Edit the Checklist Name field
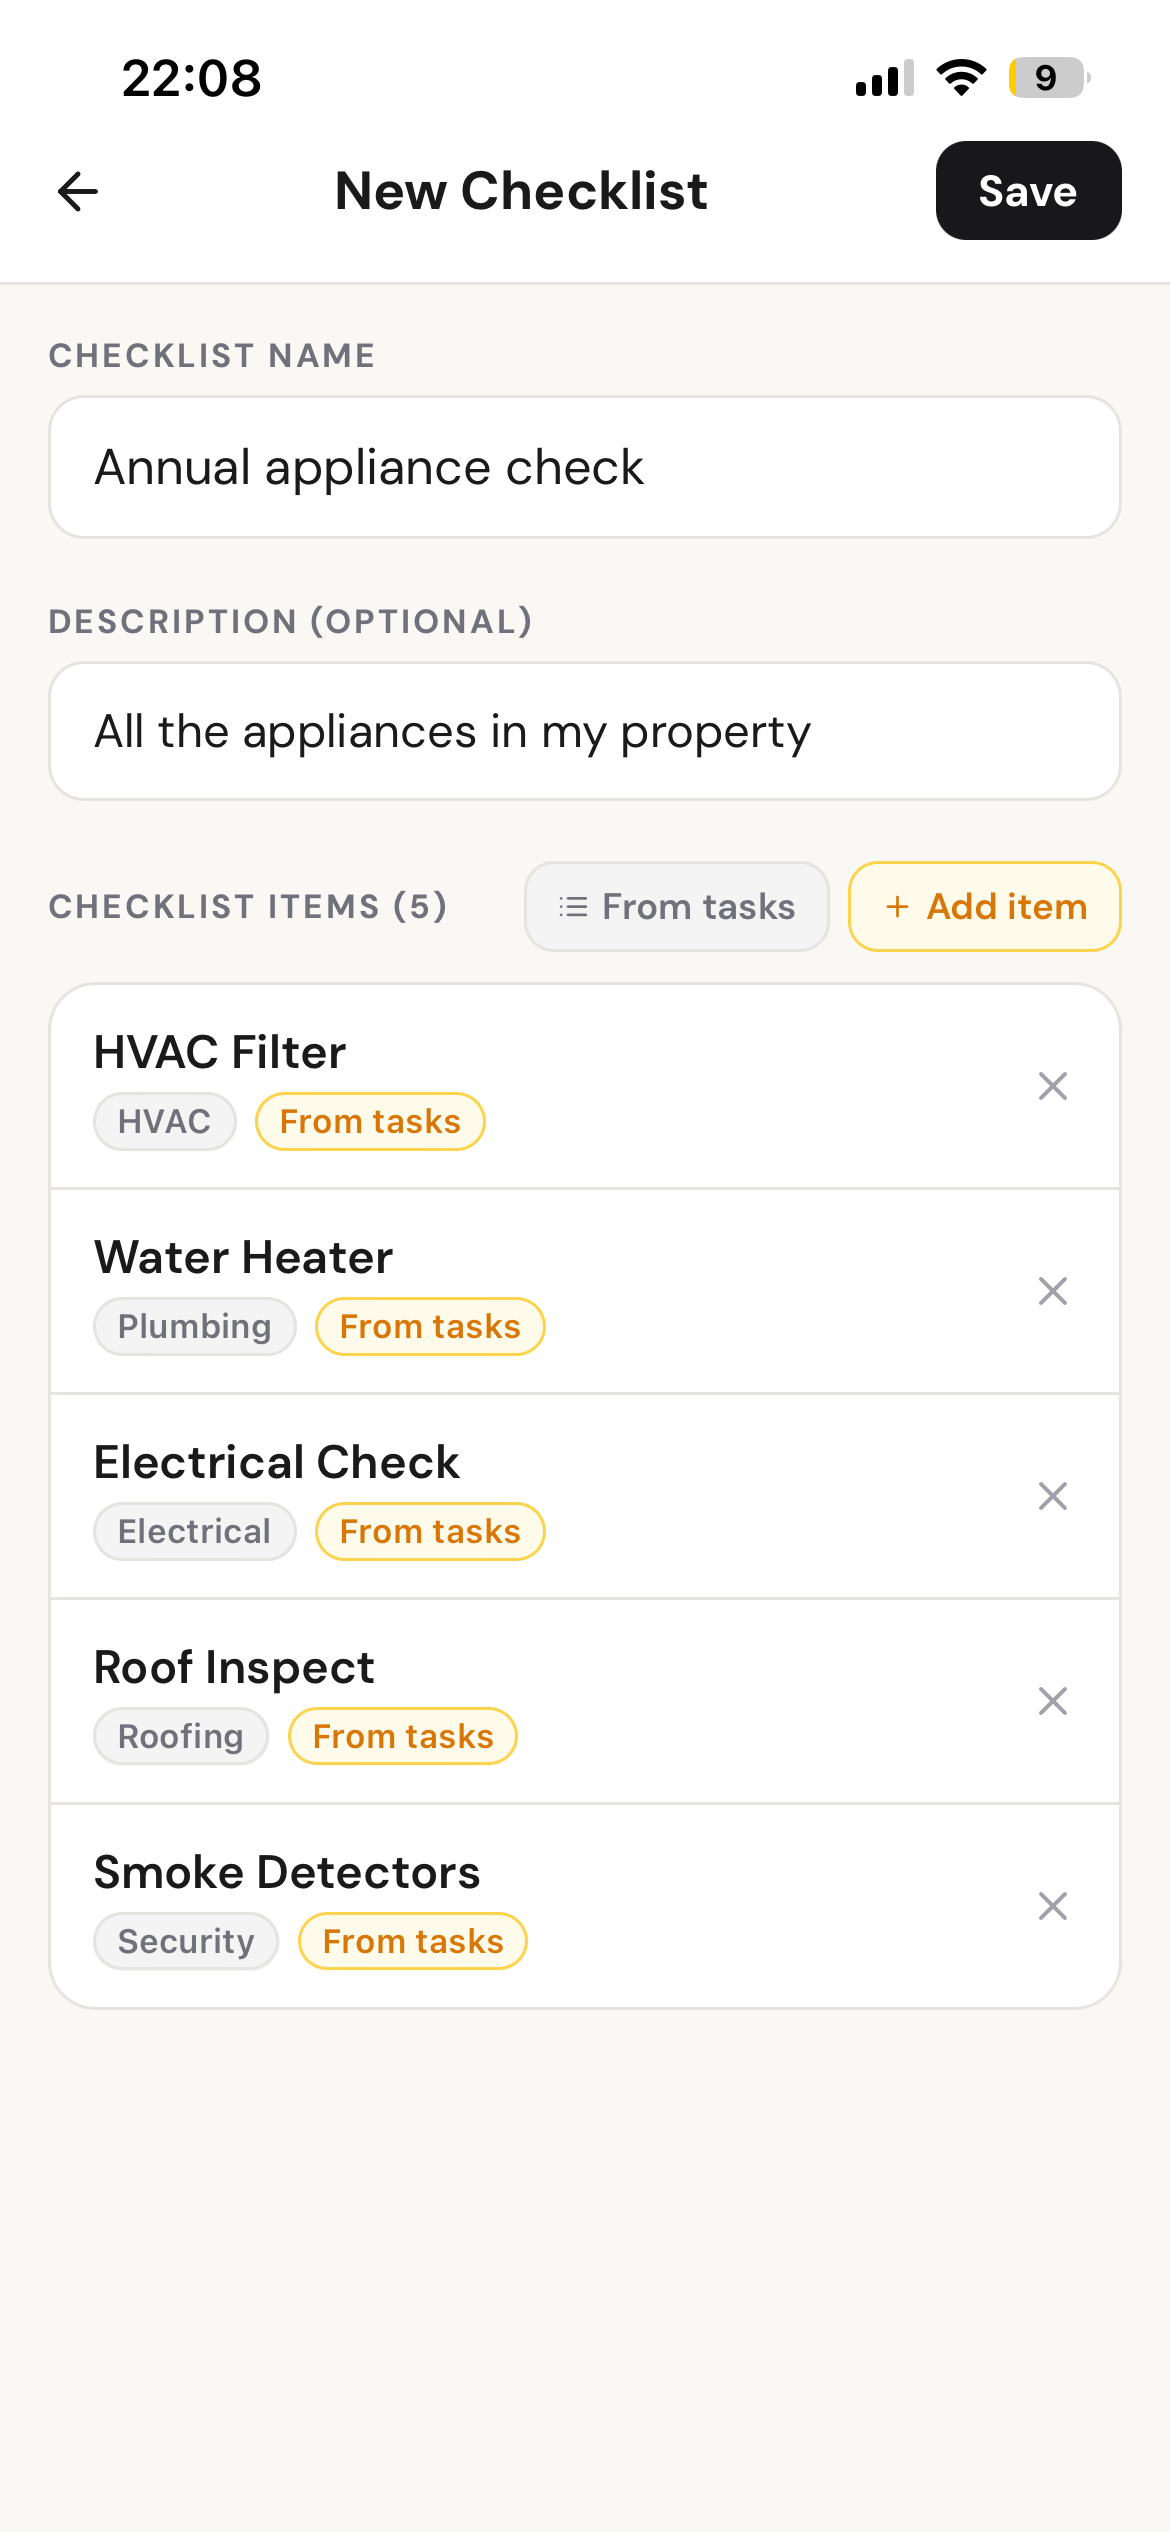 (x=584, y=467)
